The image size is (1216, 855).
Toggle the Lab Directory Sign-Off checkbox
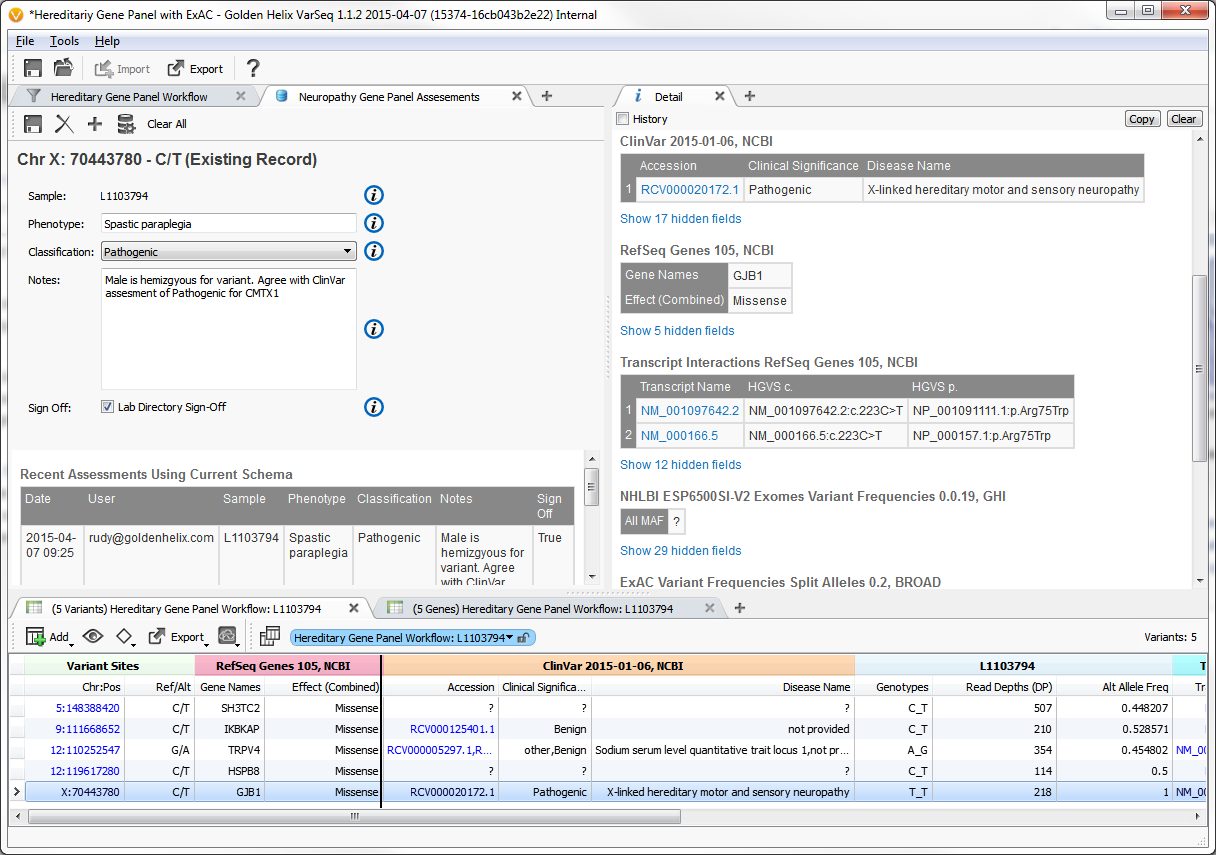click(x=108, y=406)
